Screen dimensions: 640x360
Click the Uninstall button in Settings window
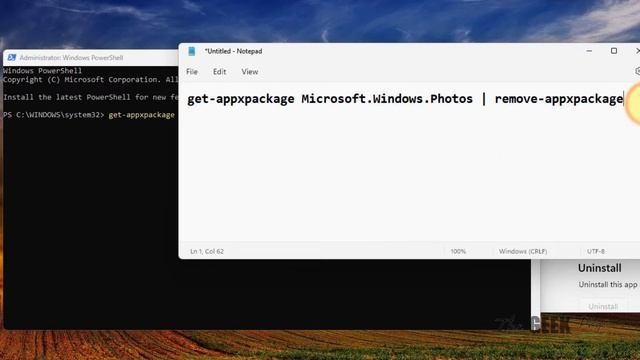click(x=603, y=306)
